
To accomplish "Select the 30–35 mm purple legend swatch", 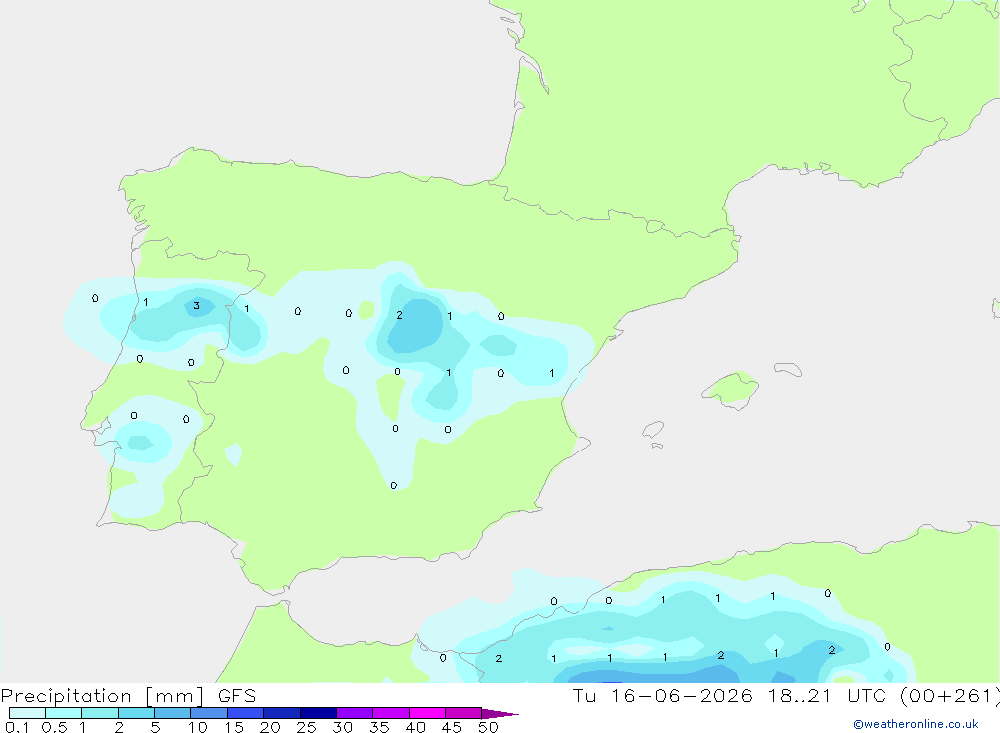I will point(354,713).
